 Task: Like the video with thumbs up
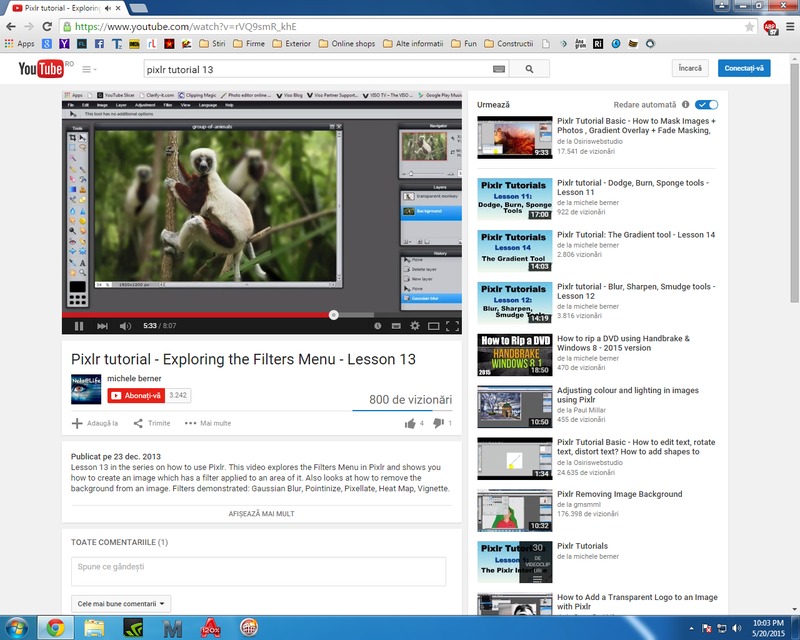(410, 424)
